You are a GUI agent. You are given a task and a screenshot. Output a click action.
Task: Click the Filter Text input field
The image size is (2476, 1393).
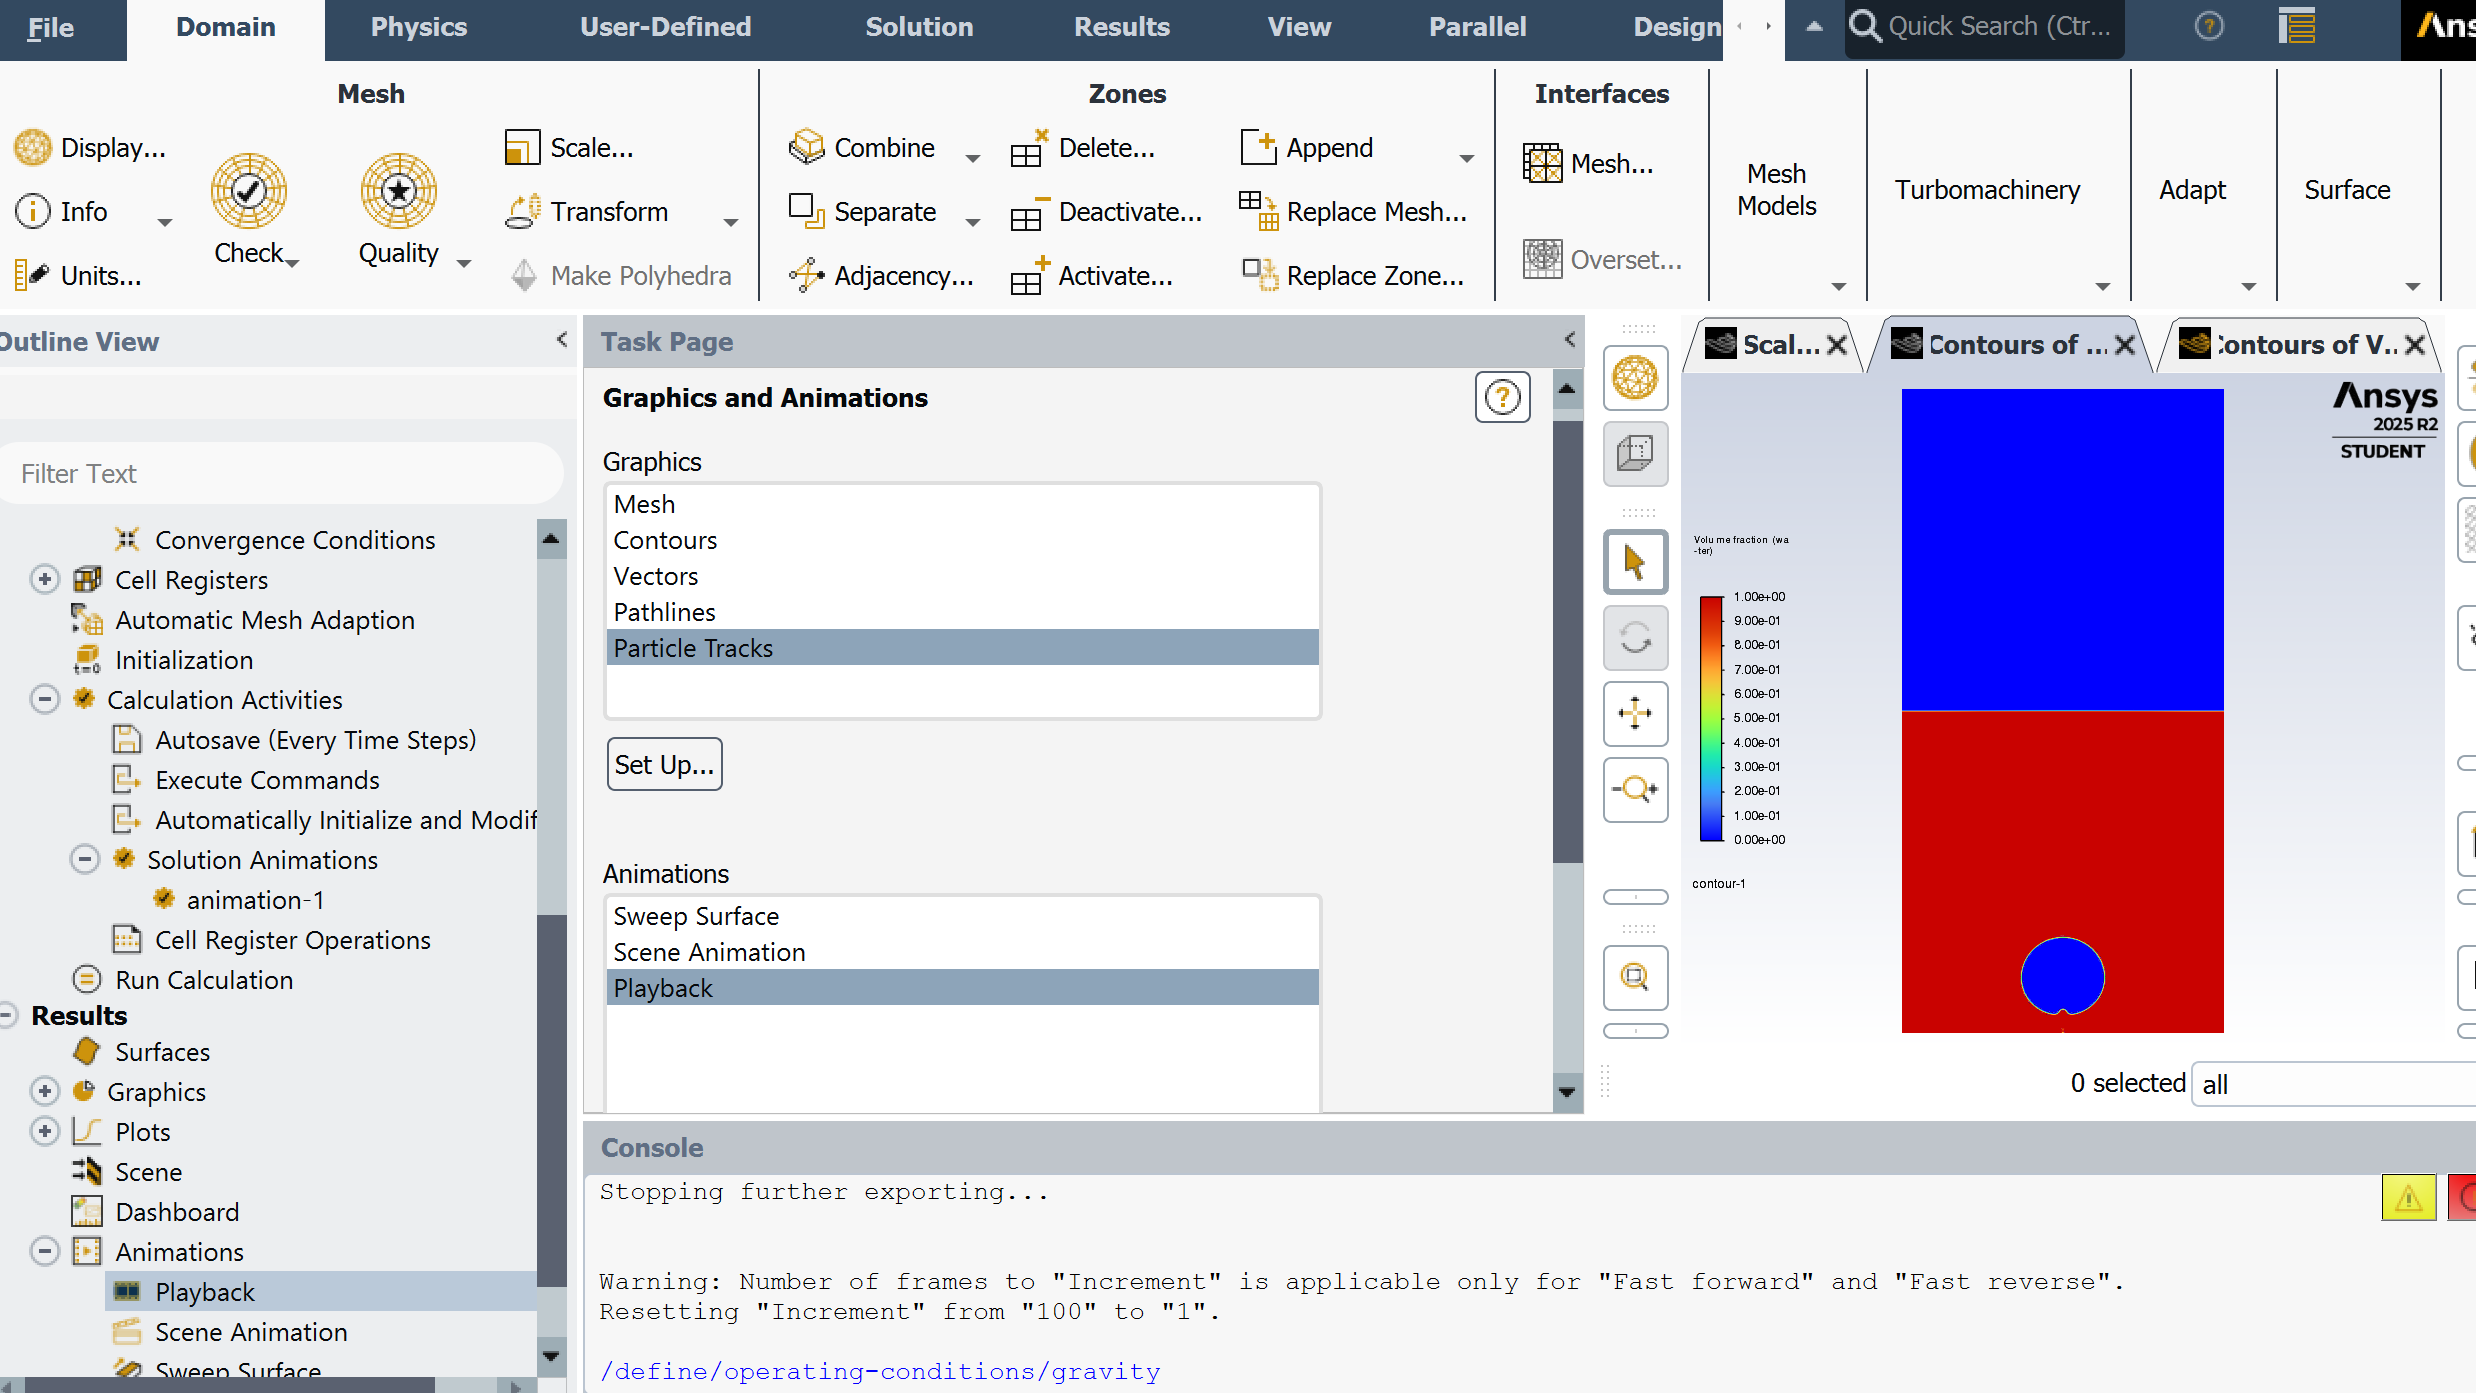click(280, 473)
